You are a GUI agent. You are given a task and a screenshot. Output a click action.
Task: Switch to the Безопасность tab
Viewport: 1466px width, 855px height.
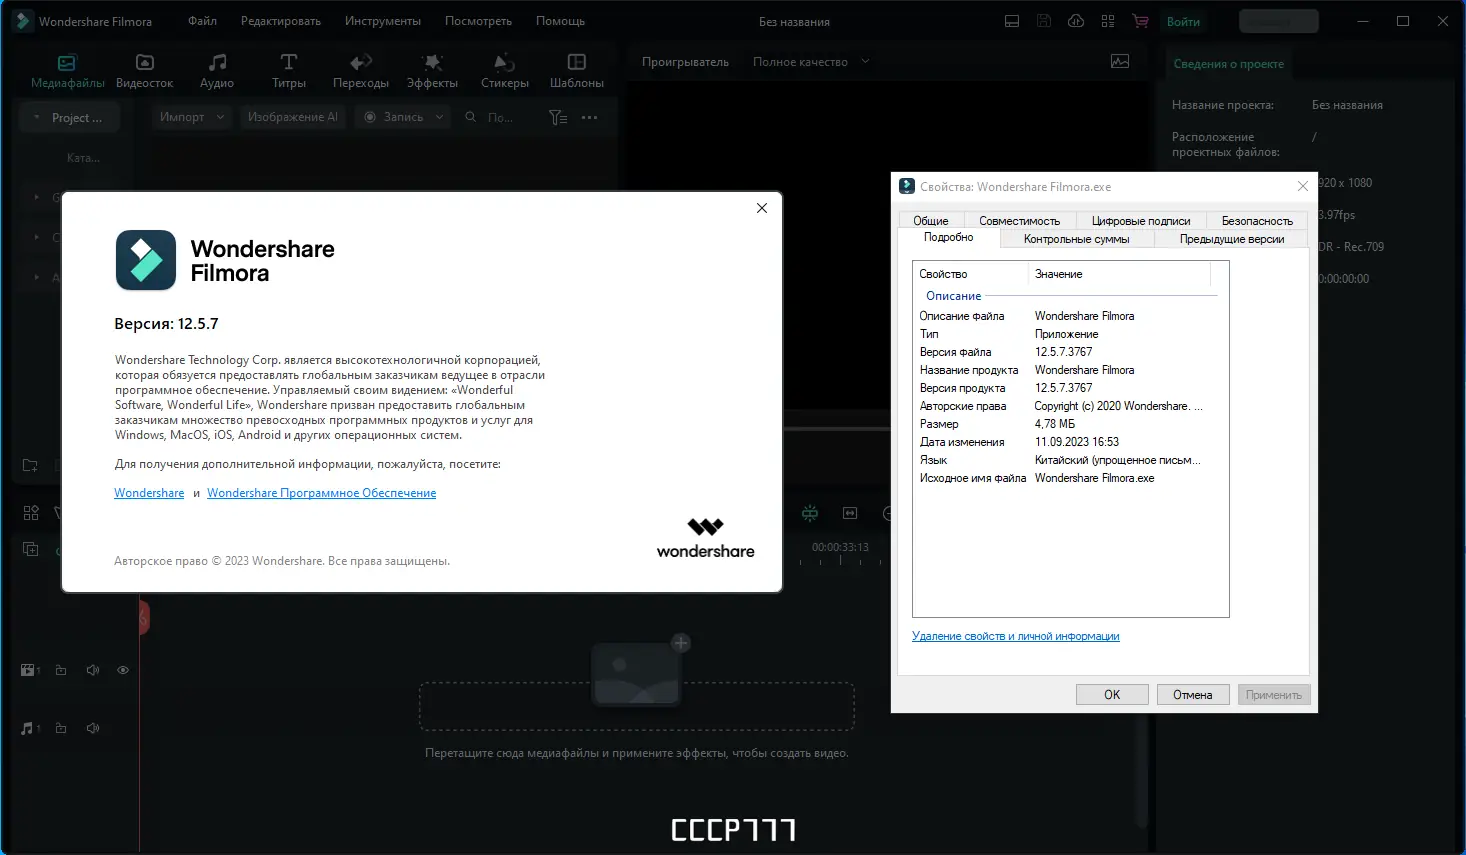pyautogui.click(x=1257, y=221)
